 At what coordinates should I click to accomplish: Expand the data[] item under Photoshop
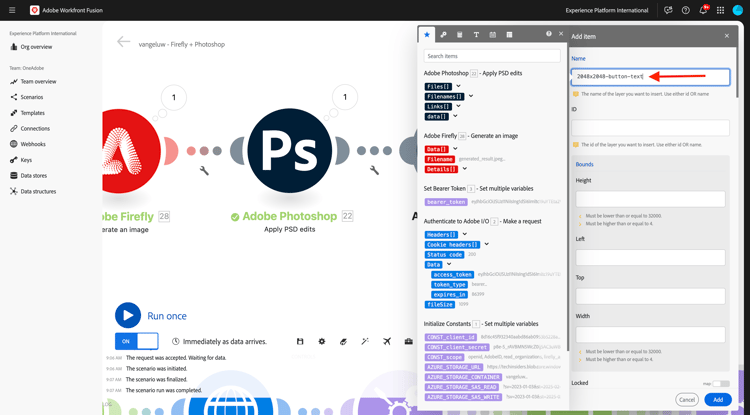[455, 116]
